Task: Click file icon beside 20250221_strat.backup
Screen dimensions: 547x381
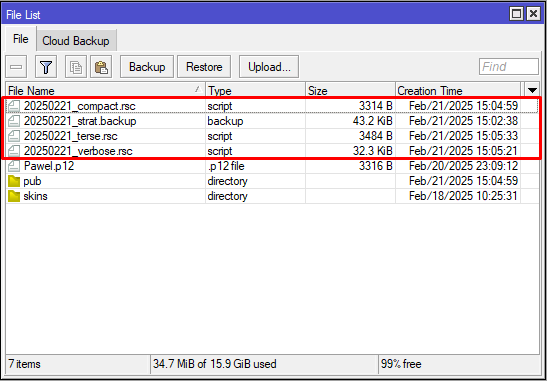Action: click(14, 121)
